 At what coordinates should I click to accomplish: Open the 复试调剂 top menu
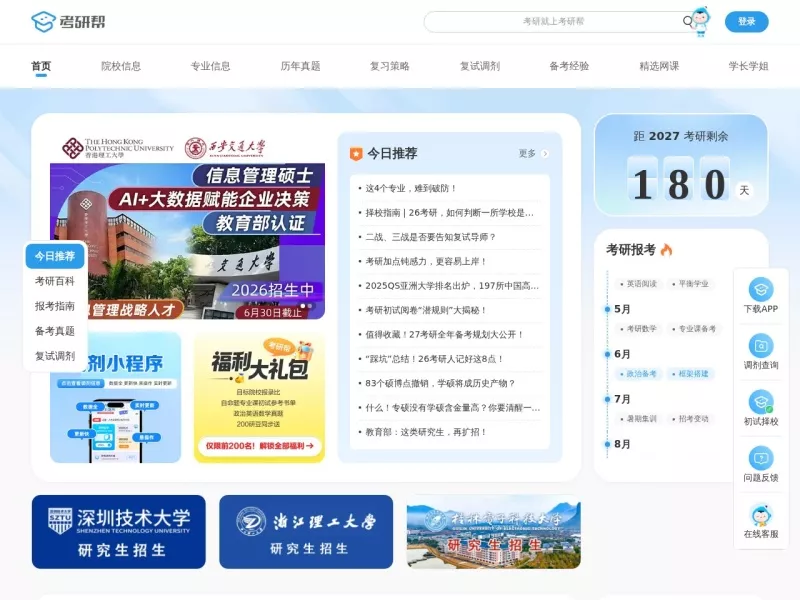[480, 66]
